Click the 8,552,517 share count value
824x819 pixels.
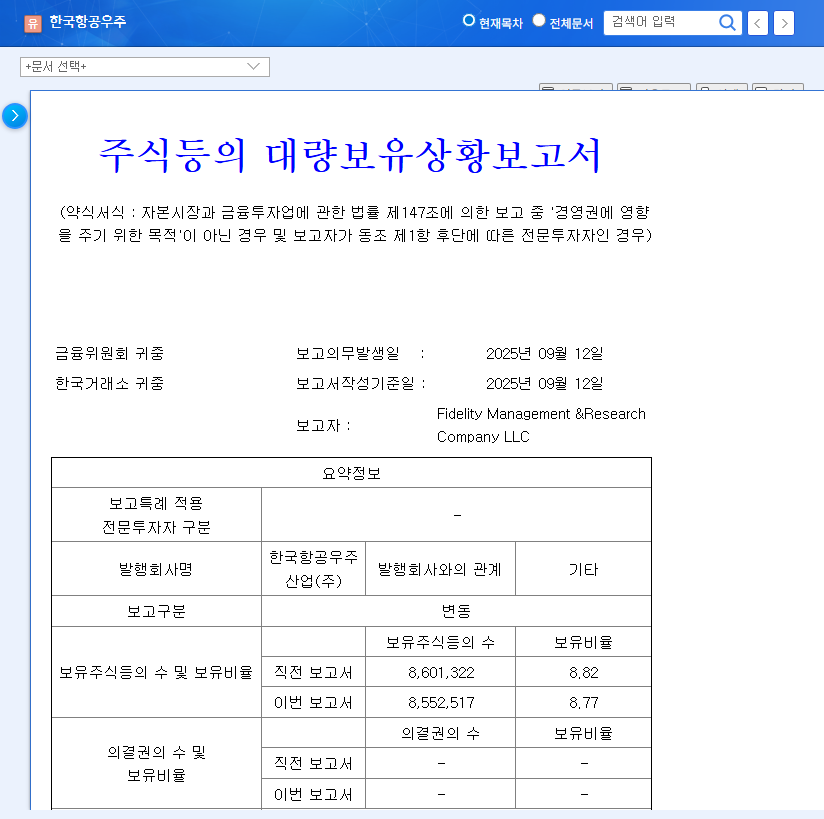[440, 702]
